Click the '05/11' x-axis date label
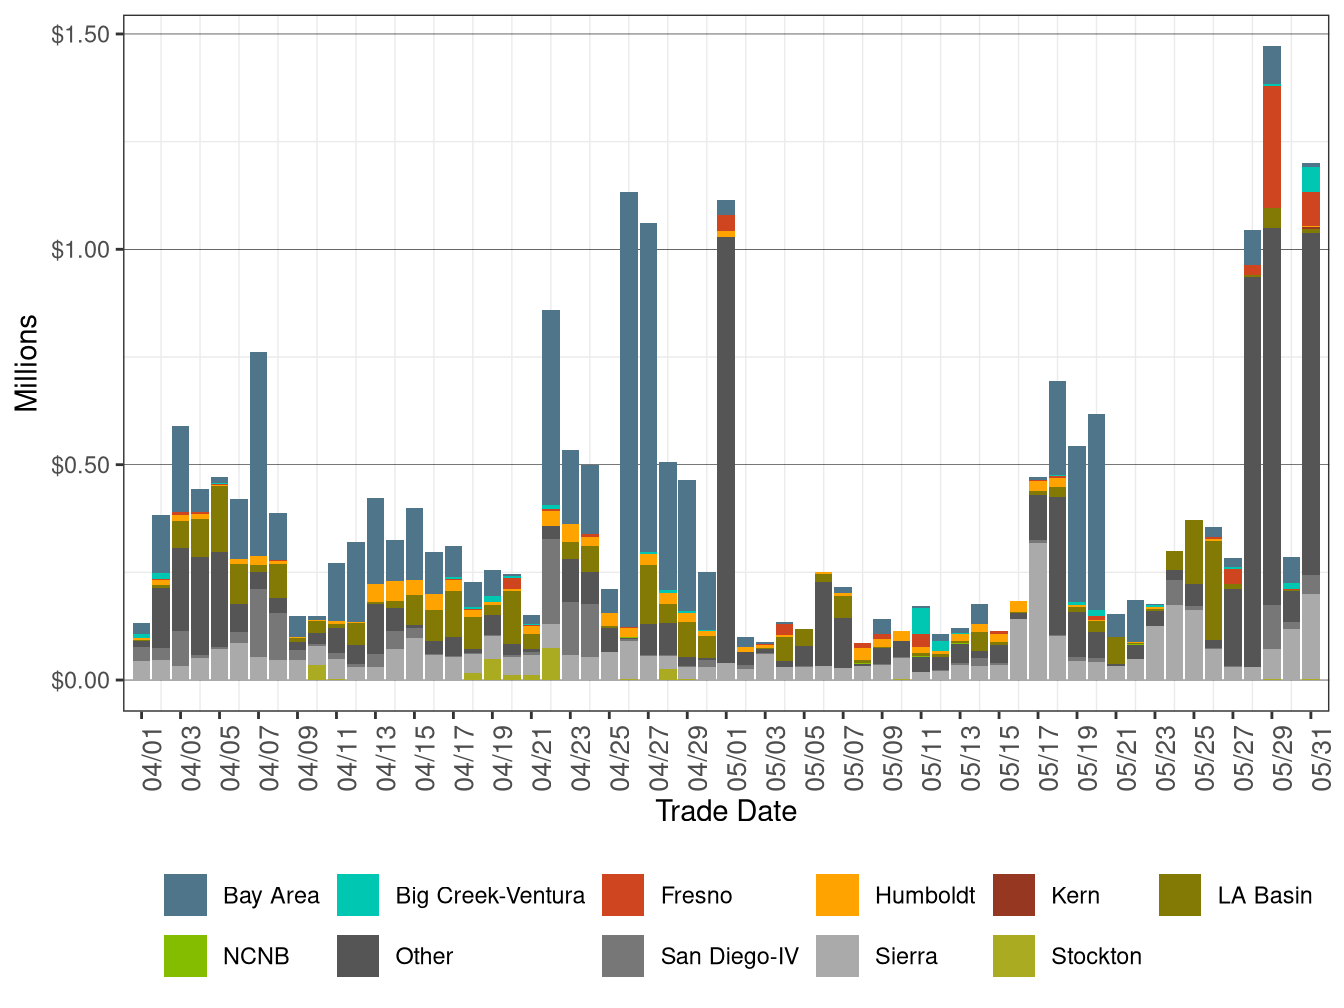The width and height of the screenshot is (1344, 1008). [x=933, y=758]
